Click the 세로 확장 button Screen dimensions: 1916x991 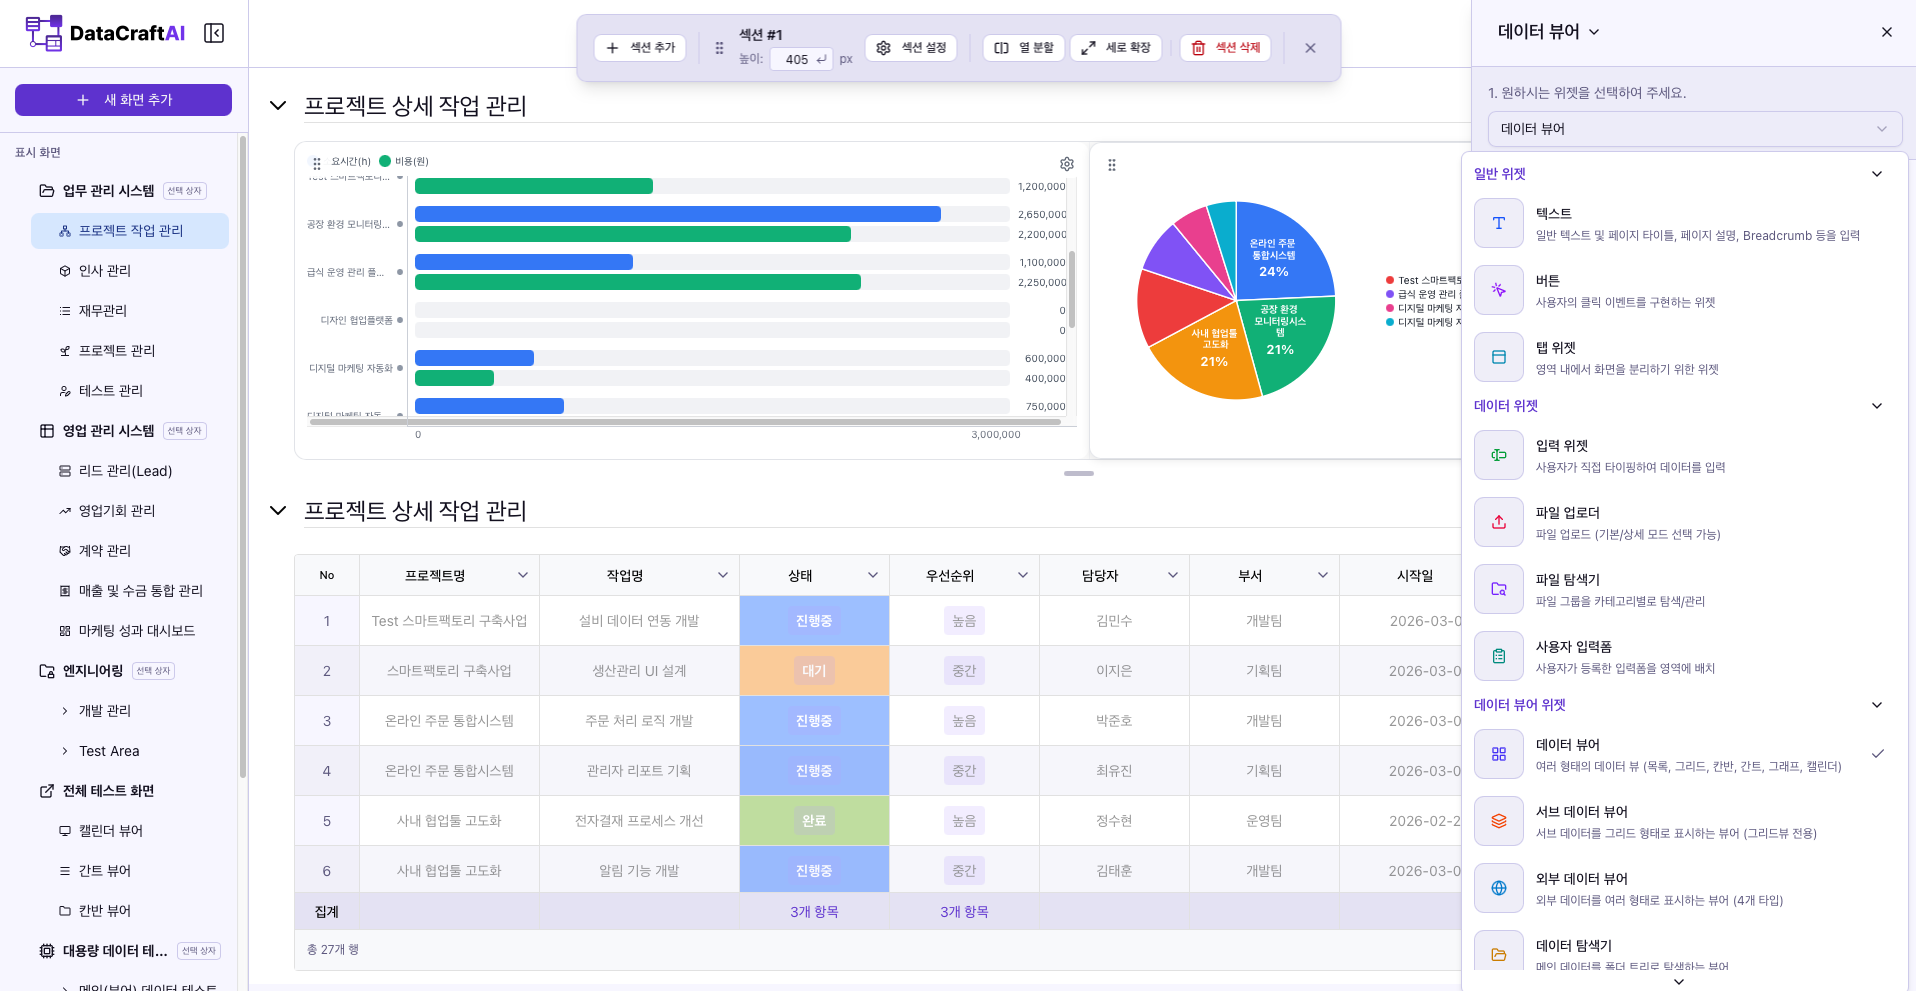(x=1116, y=48)
